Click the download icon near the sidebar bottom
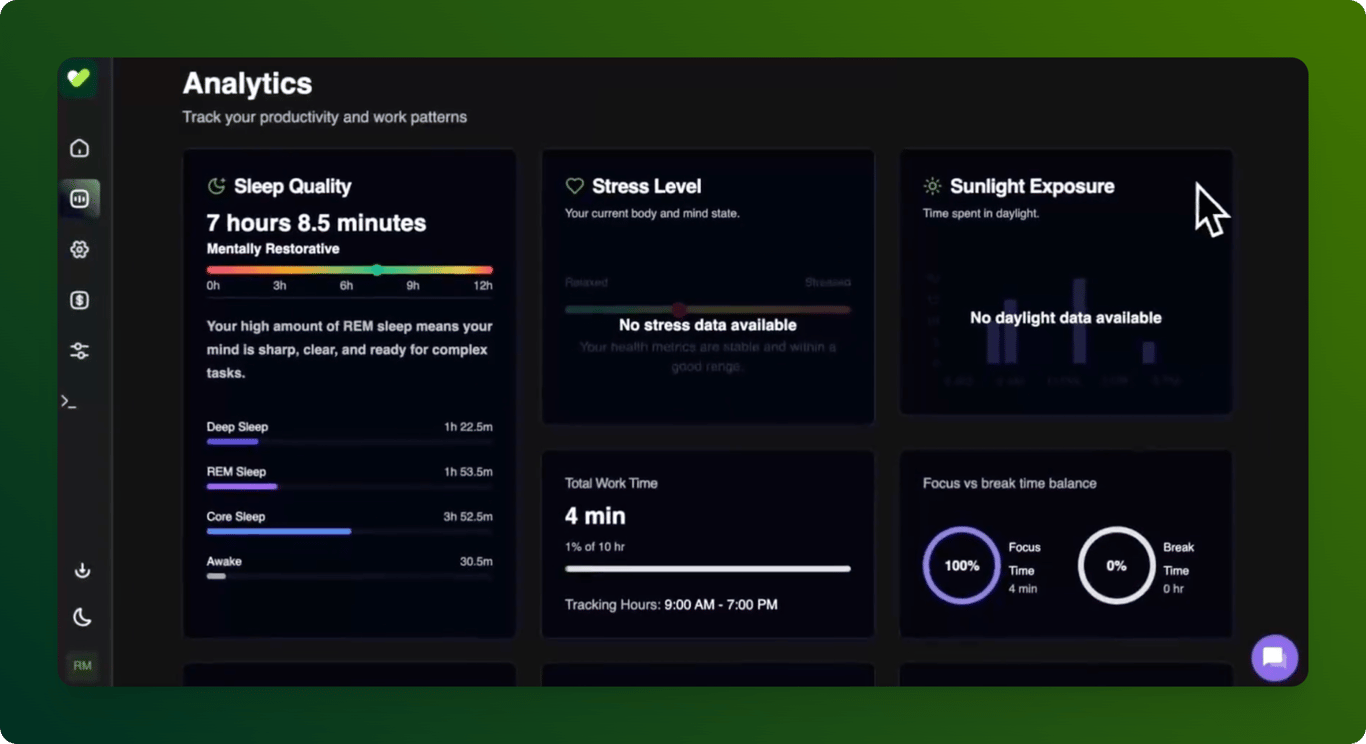1366x744 pixels. pyautogui.click(x=82, y=570)
